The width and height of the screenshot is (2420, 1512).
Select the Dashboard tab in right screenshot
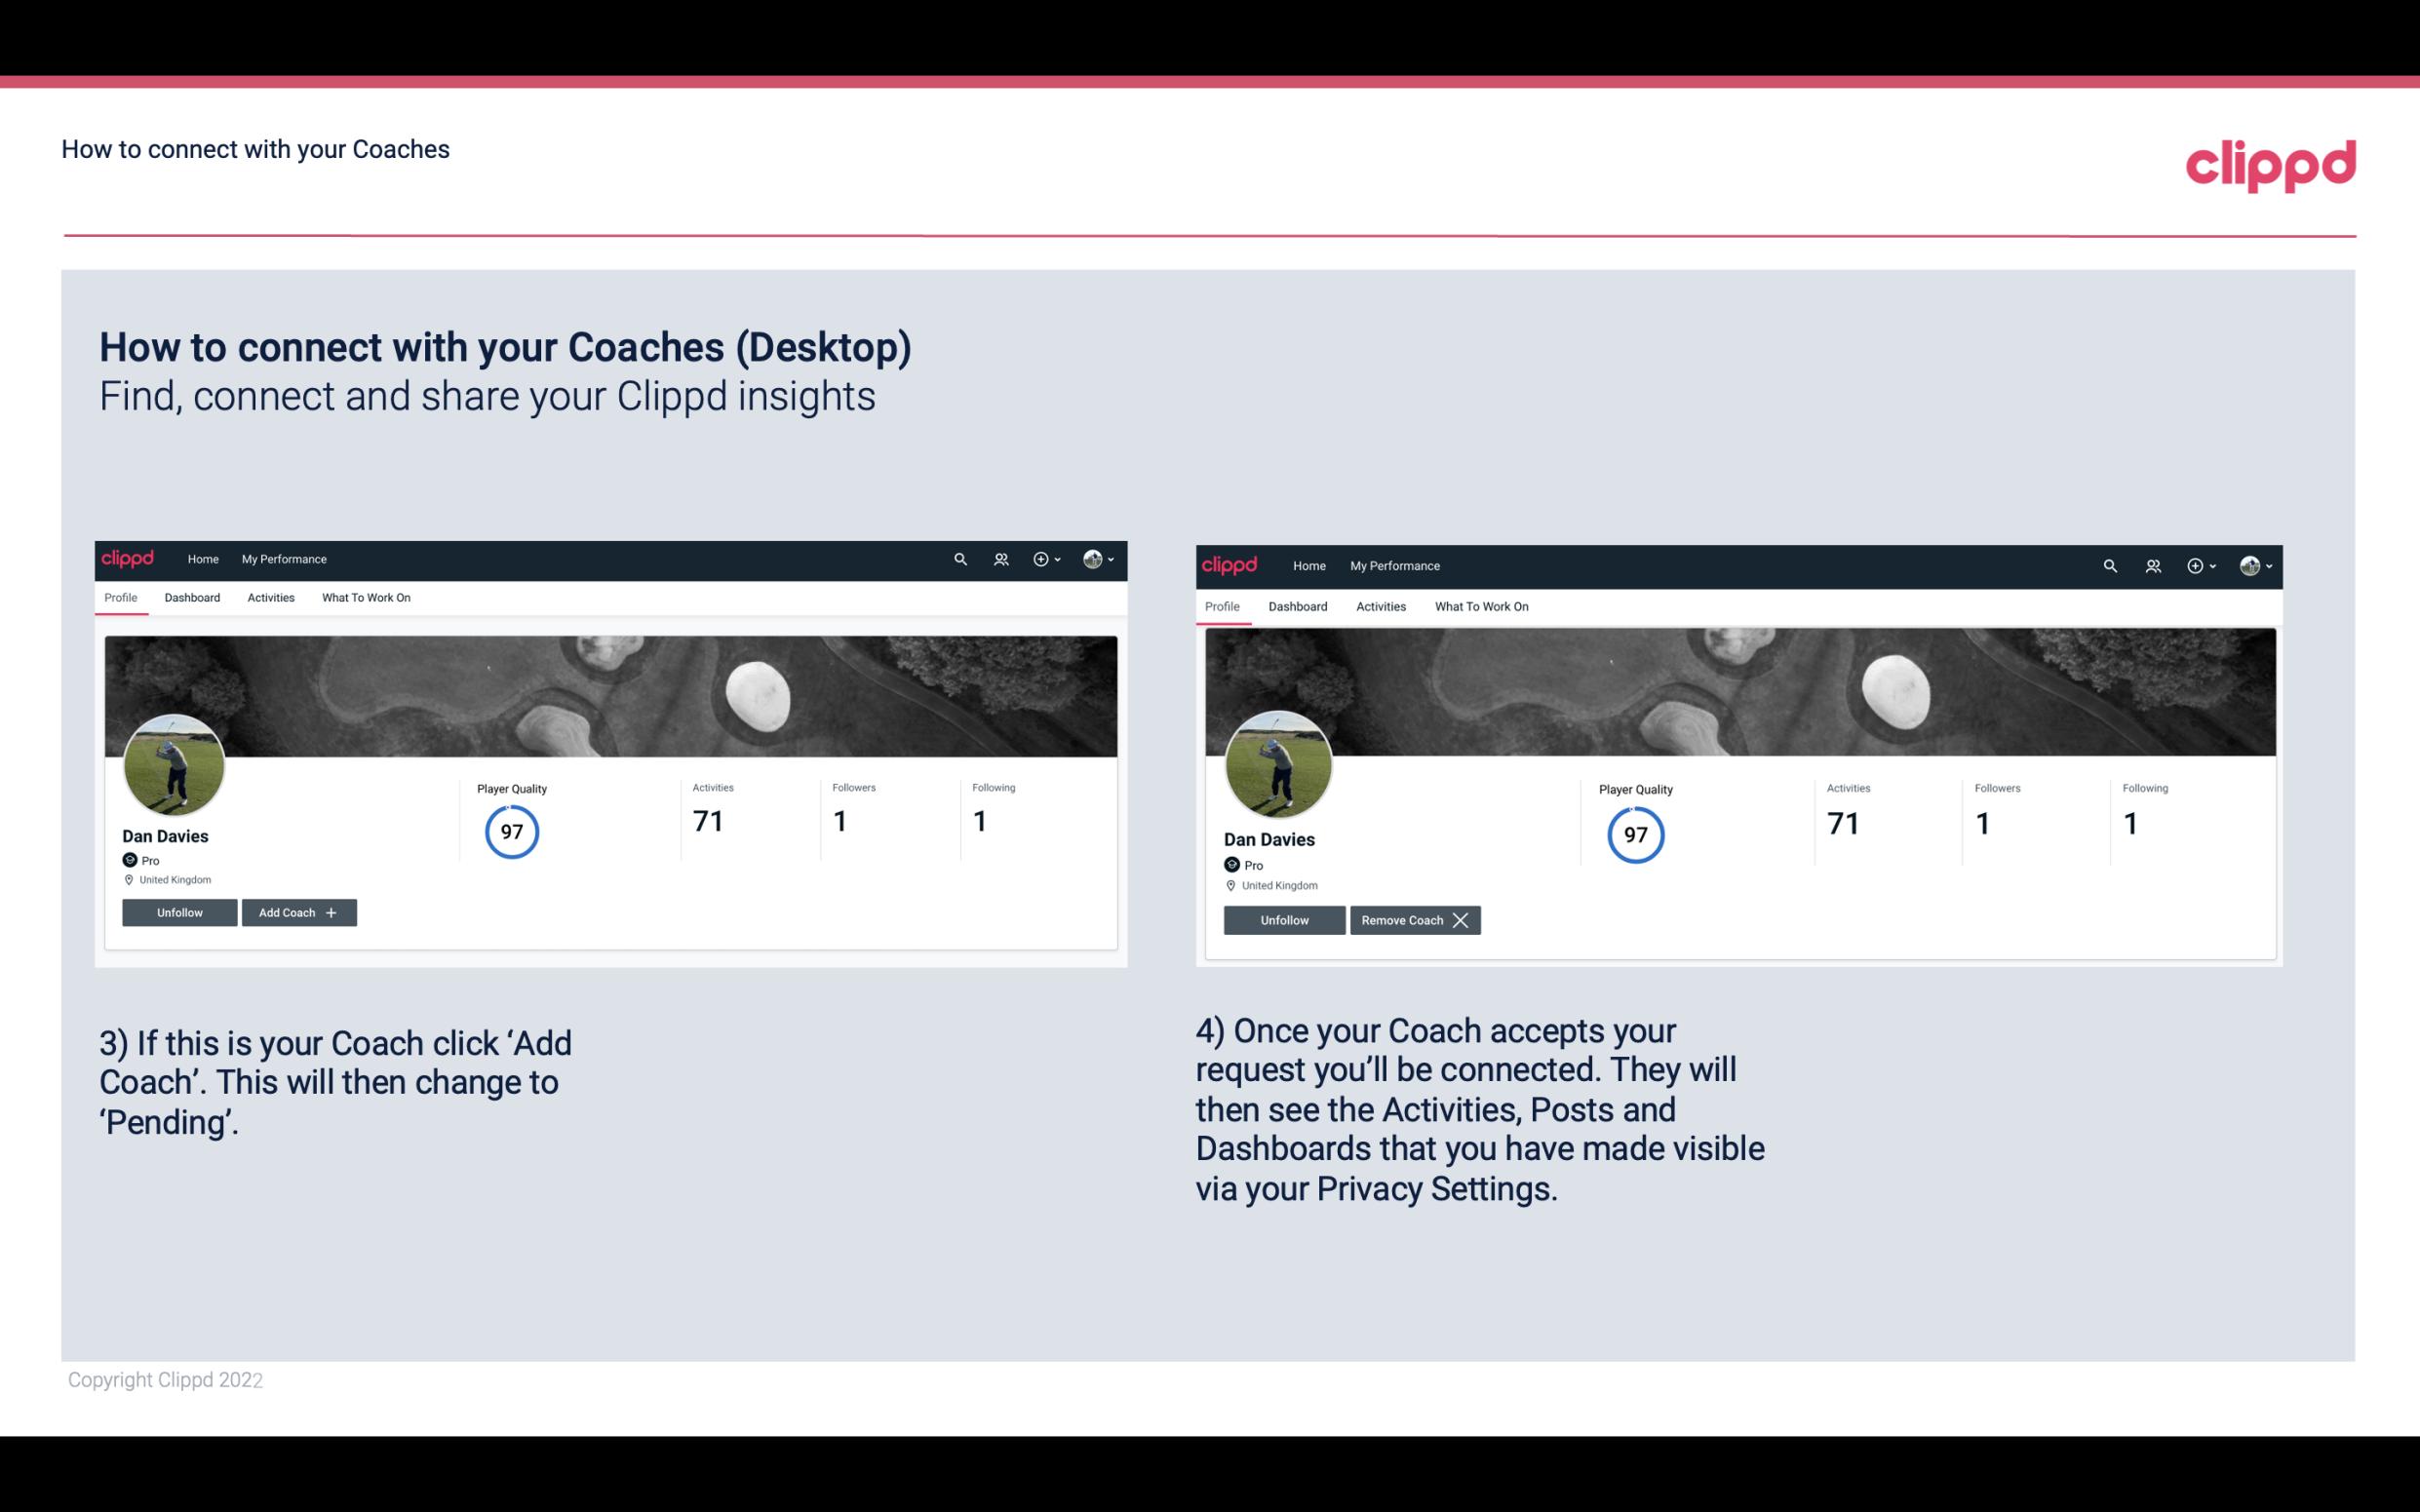point(1298,606)
